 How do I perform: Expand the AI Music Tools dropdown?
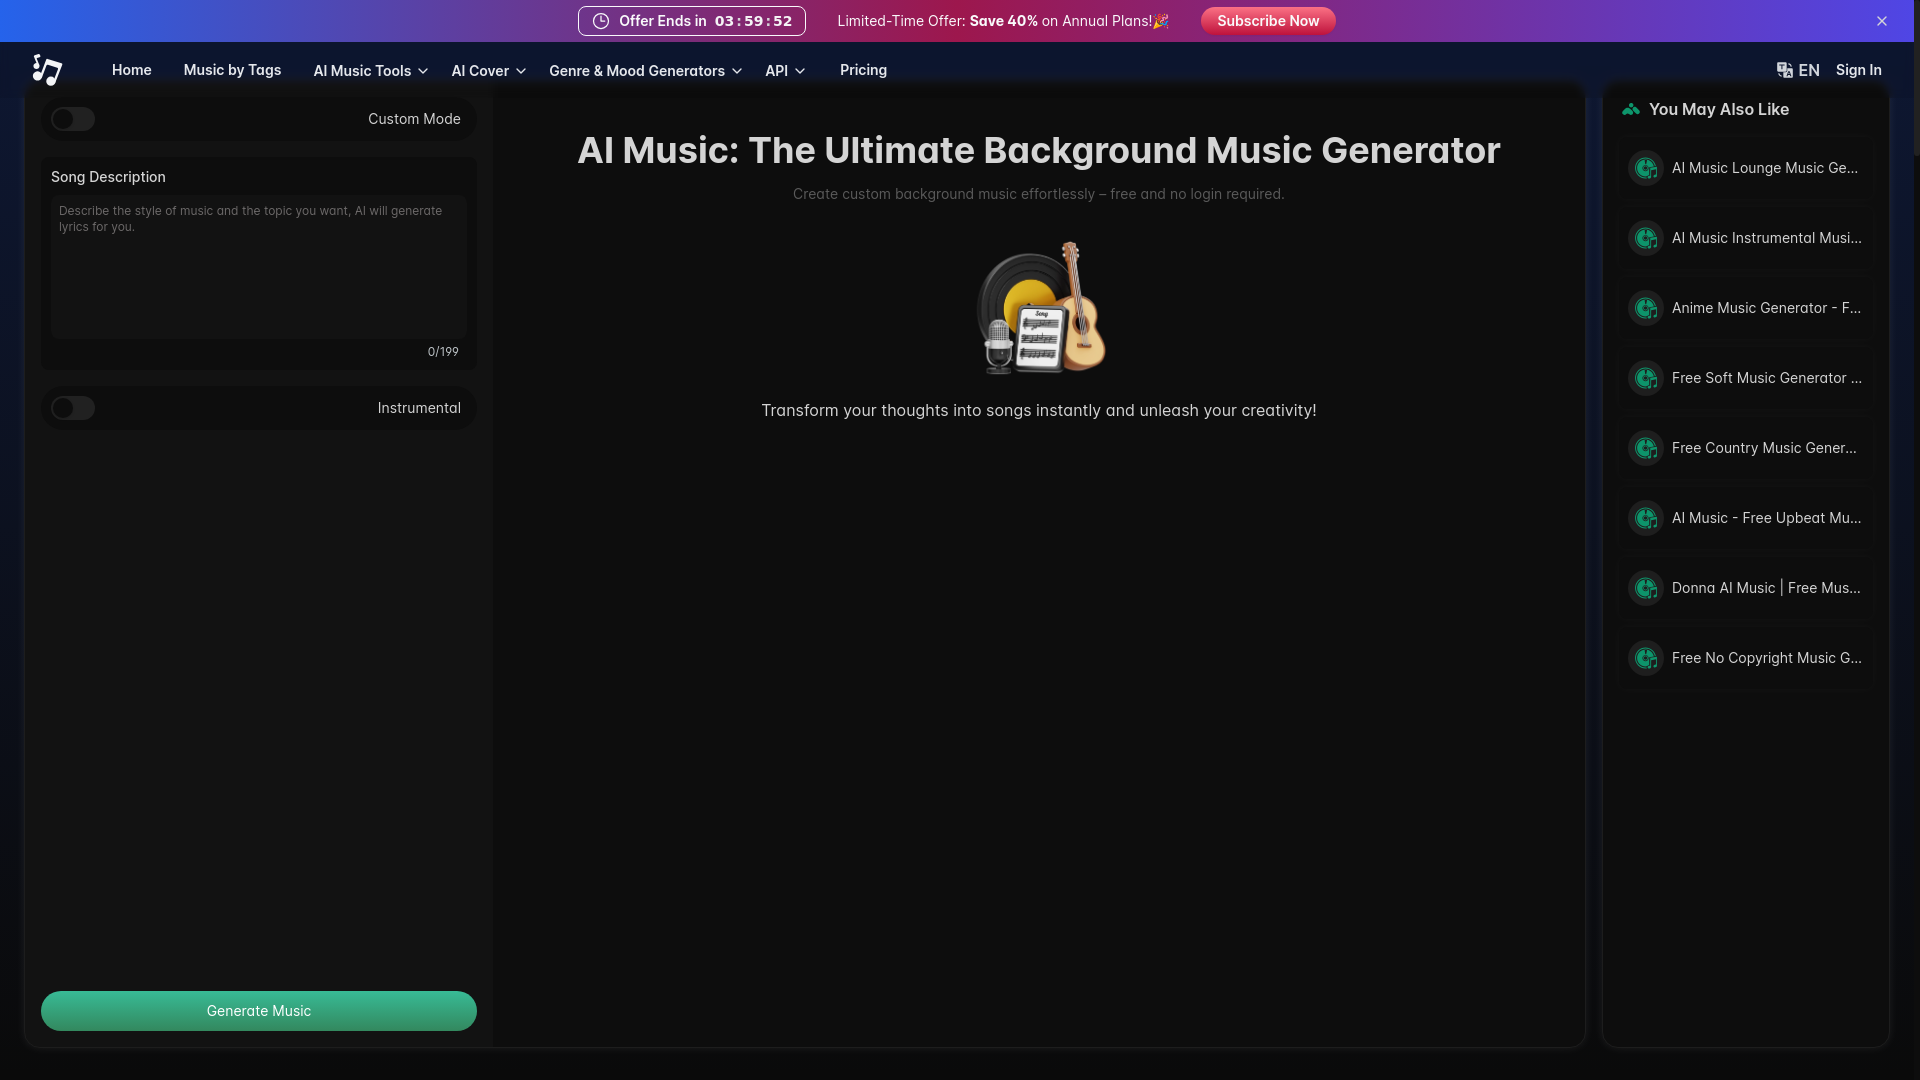(371, 71)
